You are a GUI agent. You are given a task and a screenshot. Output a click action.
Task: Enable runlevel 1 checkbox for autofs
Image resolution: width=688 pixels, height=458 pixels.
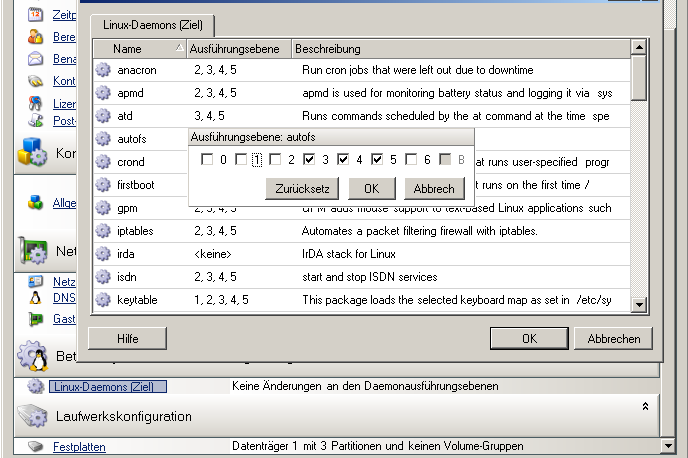(x=241, y=159)
